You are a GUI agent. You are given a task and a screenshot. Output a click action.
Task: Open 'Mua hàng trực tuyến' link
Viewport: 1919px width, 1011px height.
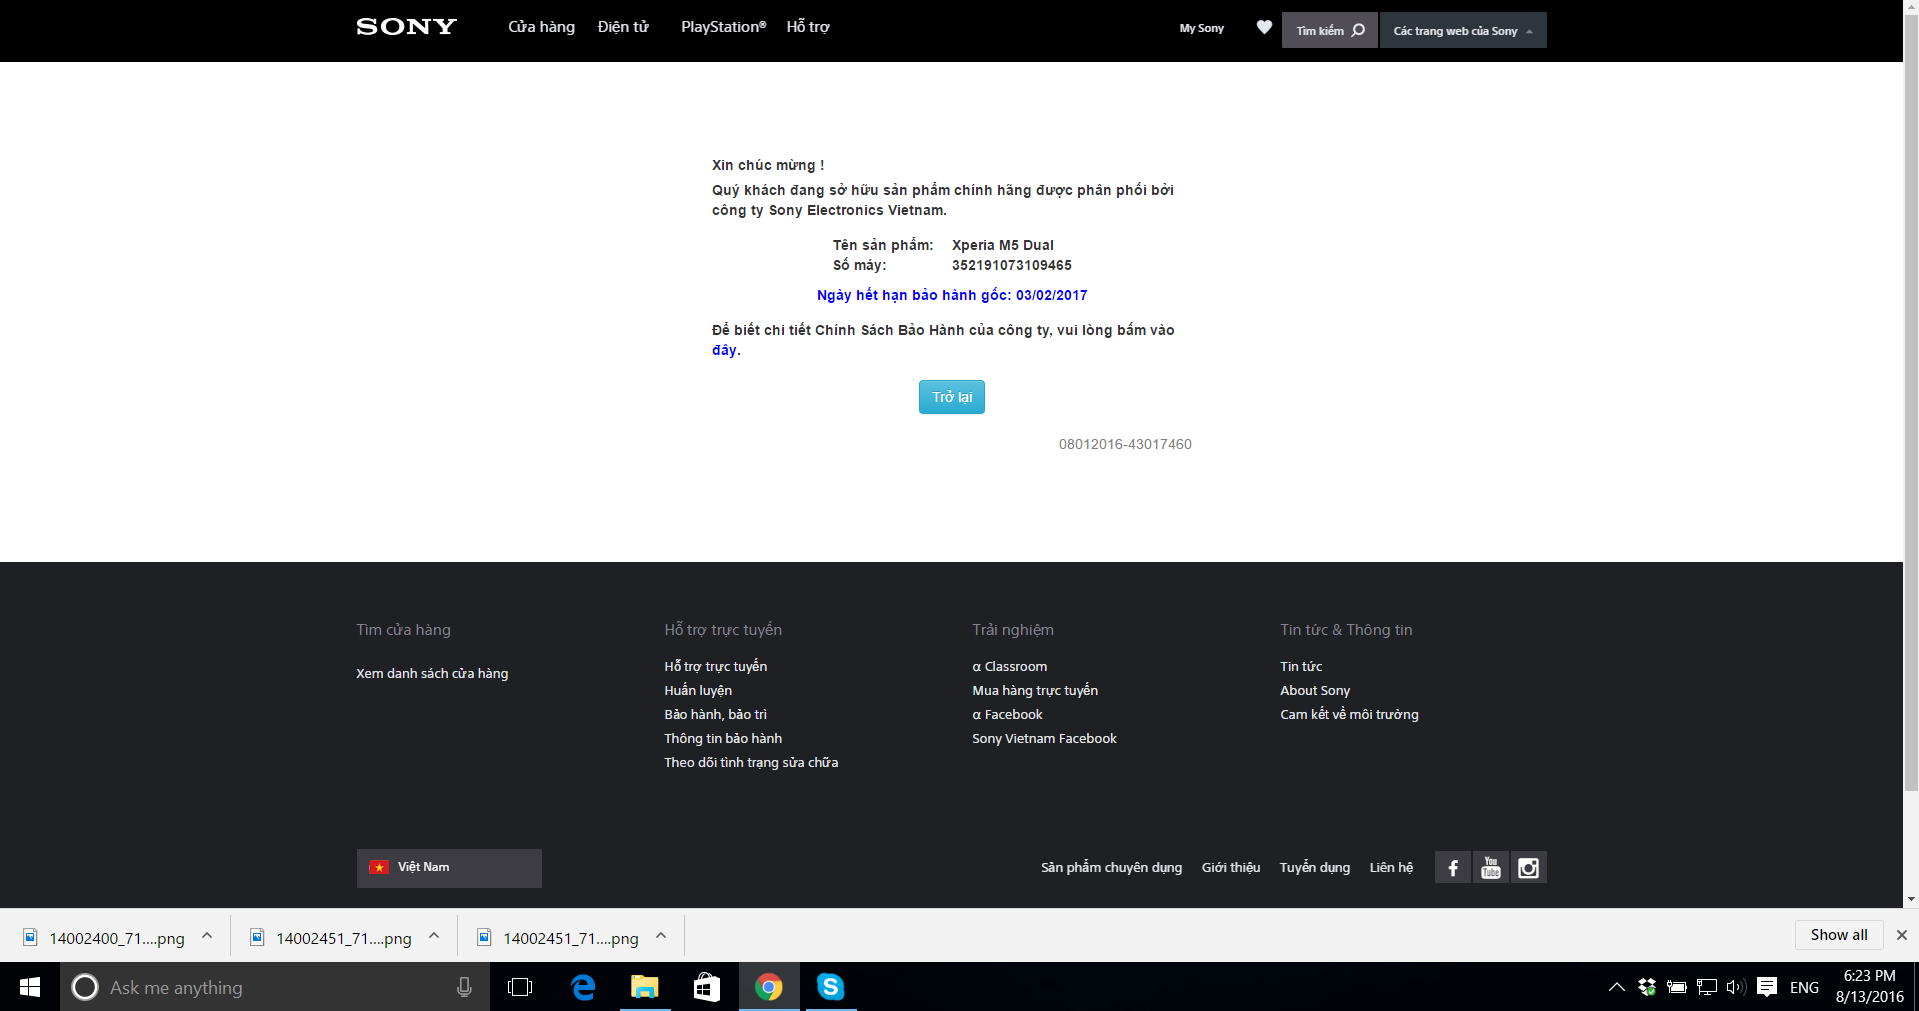coord(1035,690)
